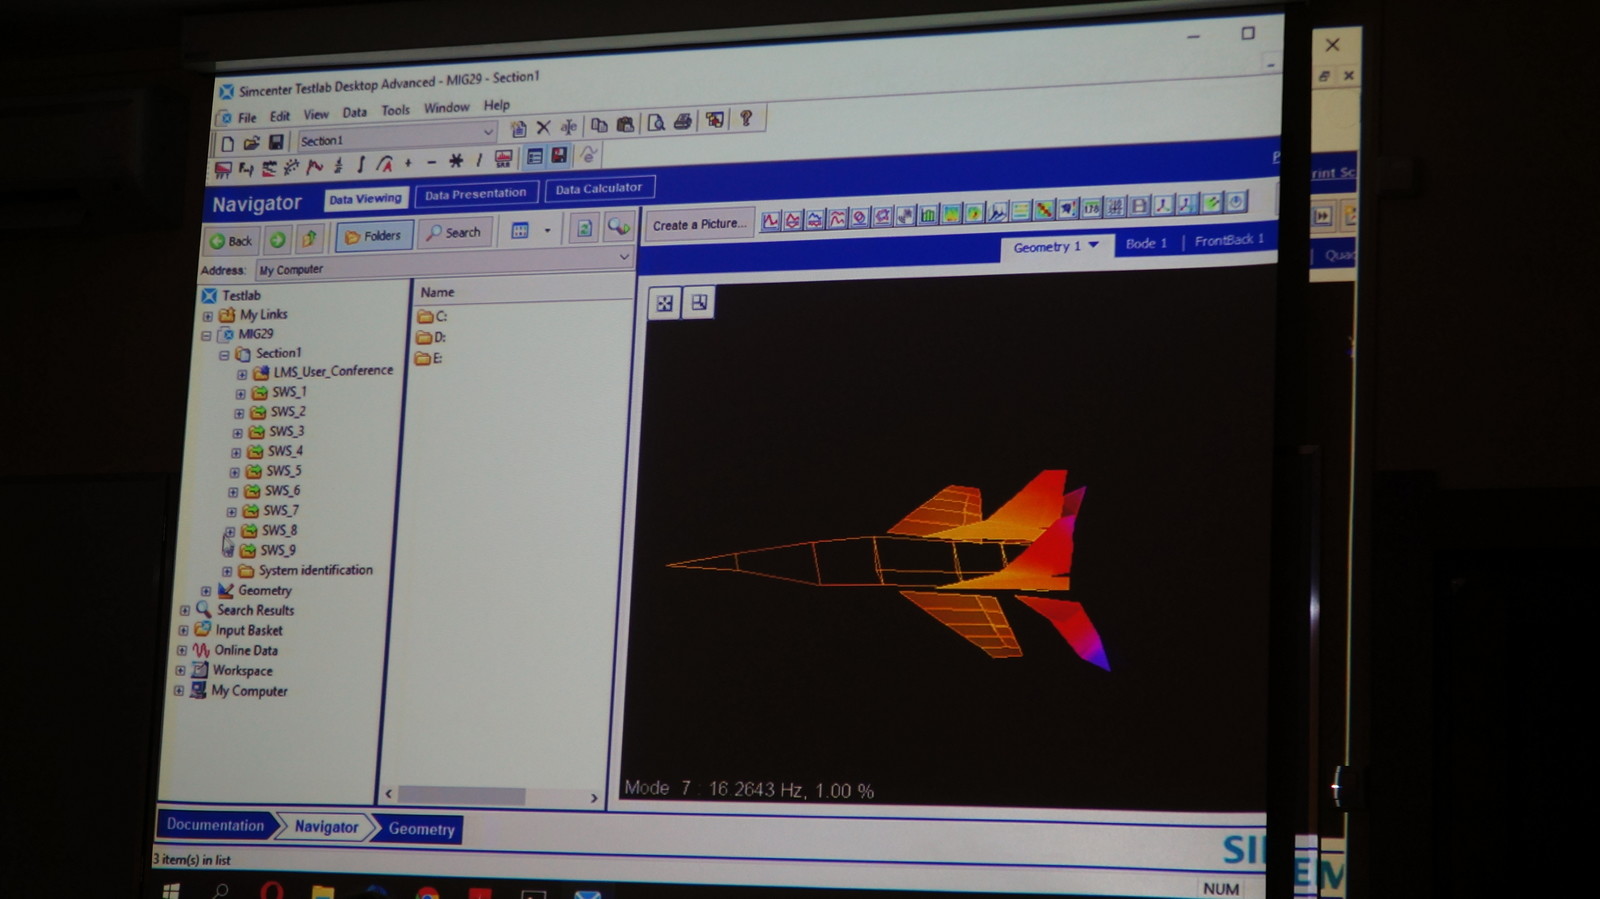Switch to the Data Calculator sub-tab
Image resolution: width=1600 pixels, height=899 pixels.
point(598,188)
